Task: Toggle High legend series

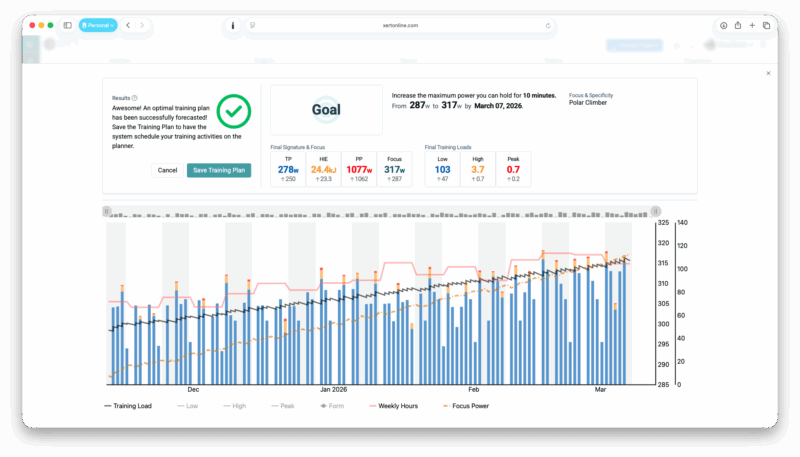Action: pyautogui.click(x=235, y=406)
